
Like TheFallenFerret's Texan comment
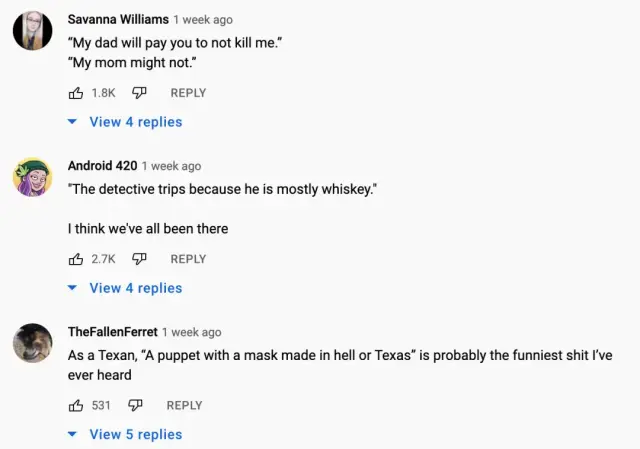[x=76, y=405]
